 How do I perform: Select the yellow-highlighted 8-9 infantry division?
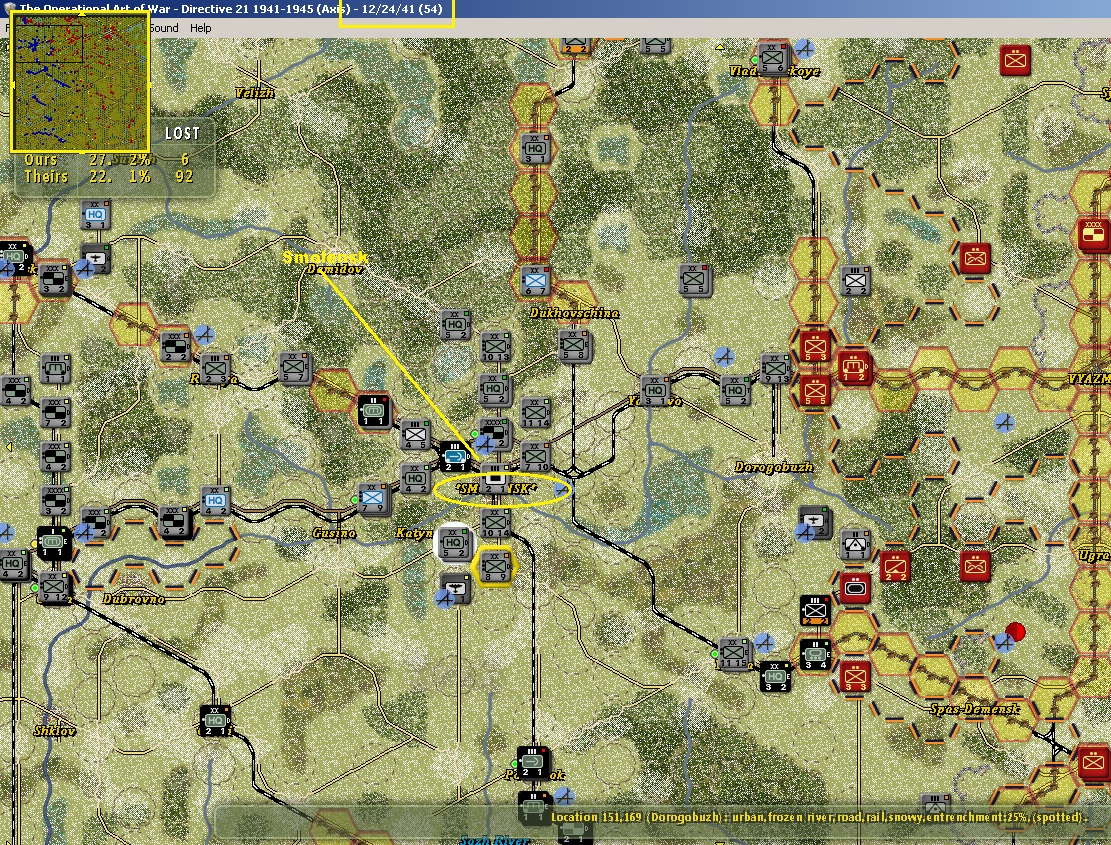(495, 566)
